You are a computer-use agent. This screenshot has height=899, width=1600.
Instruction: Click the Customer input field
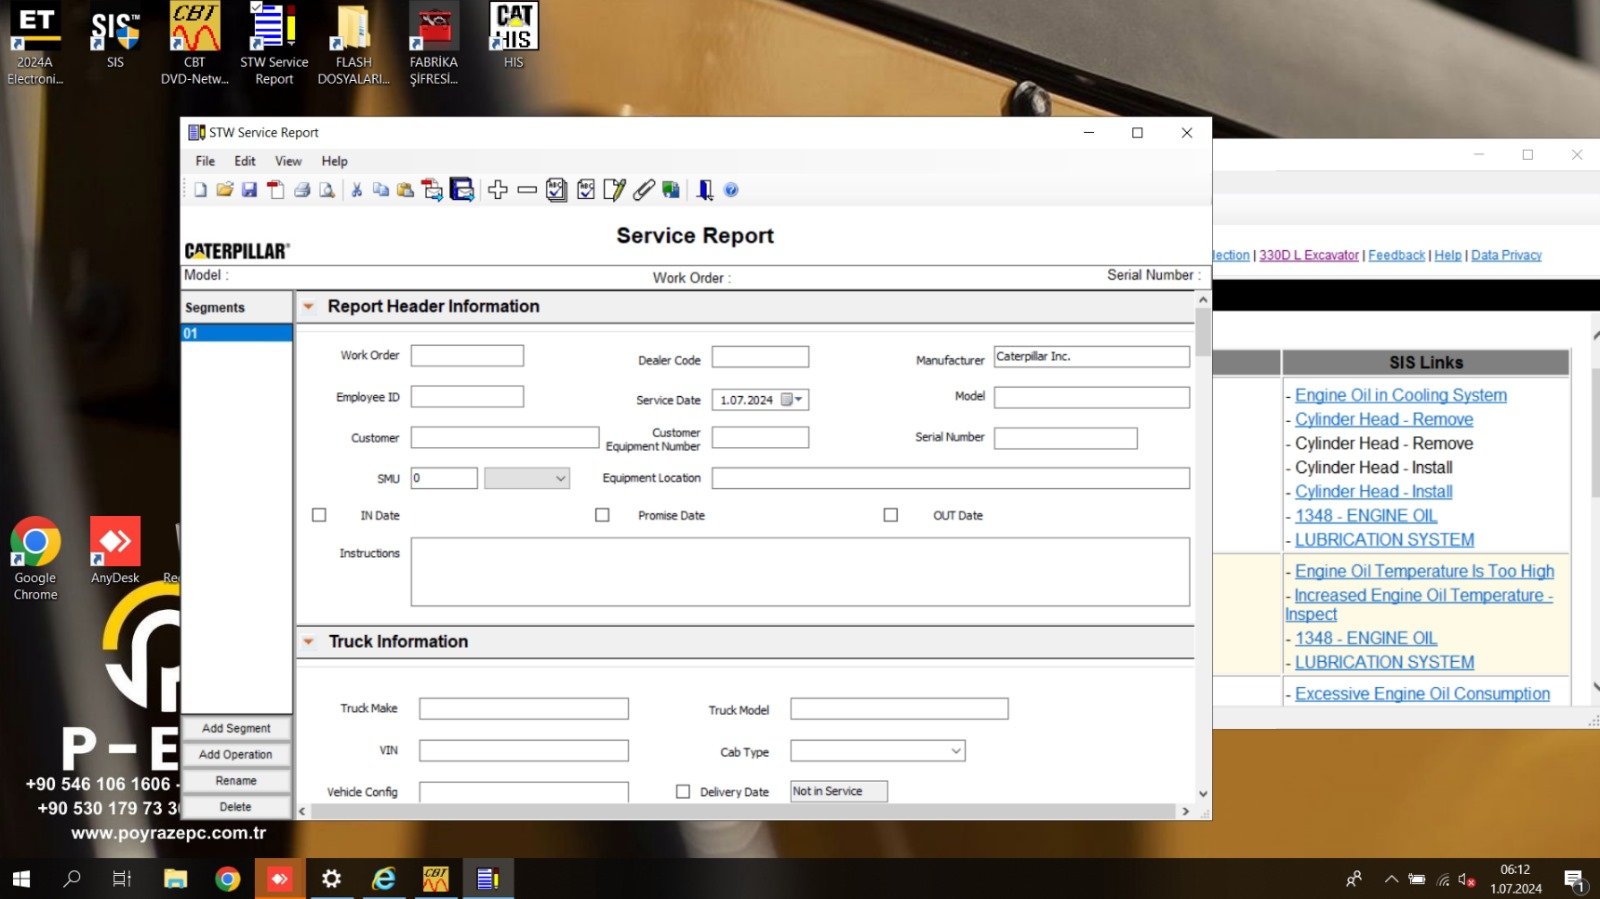tap(505, 438)
